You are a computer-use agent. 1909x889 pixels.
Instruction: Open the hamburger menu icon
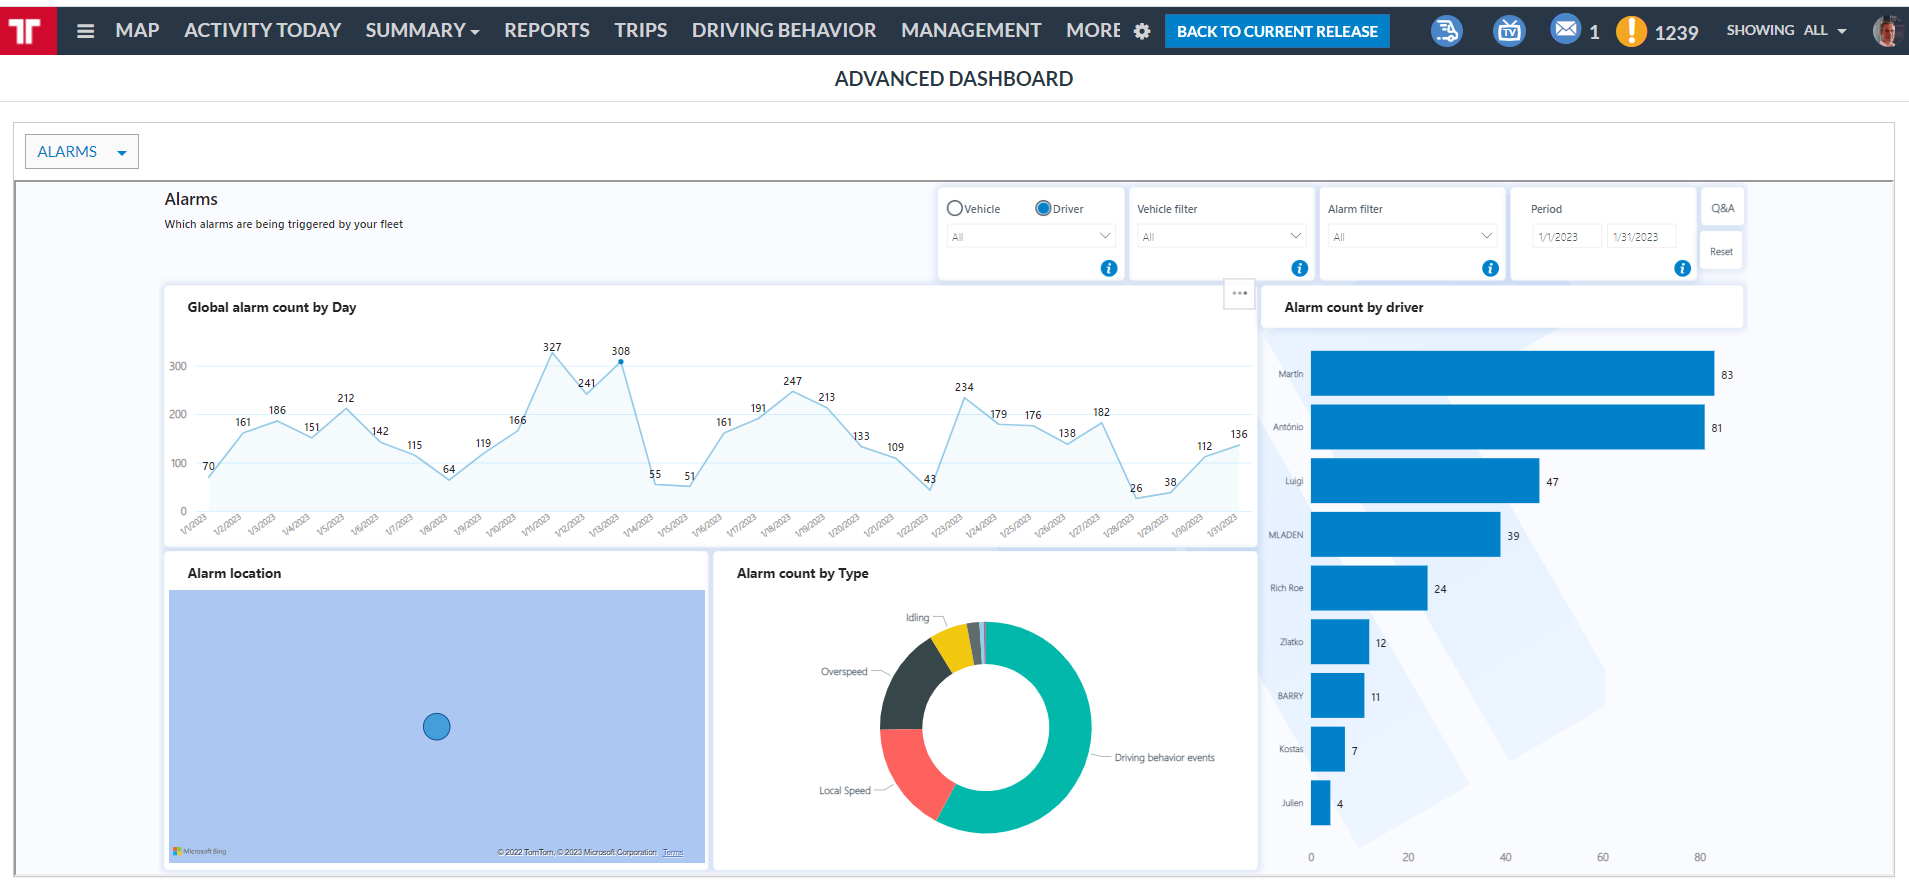point(86,31)
